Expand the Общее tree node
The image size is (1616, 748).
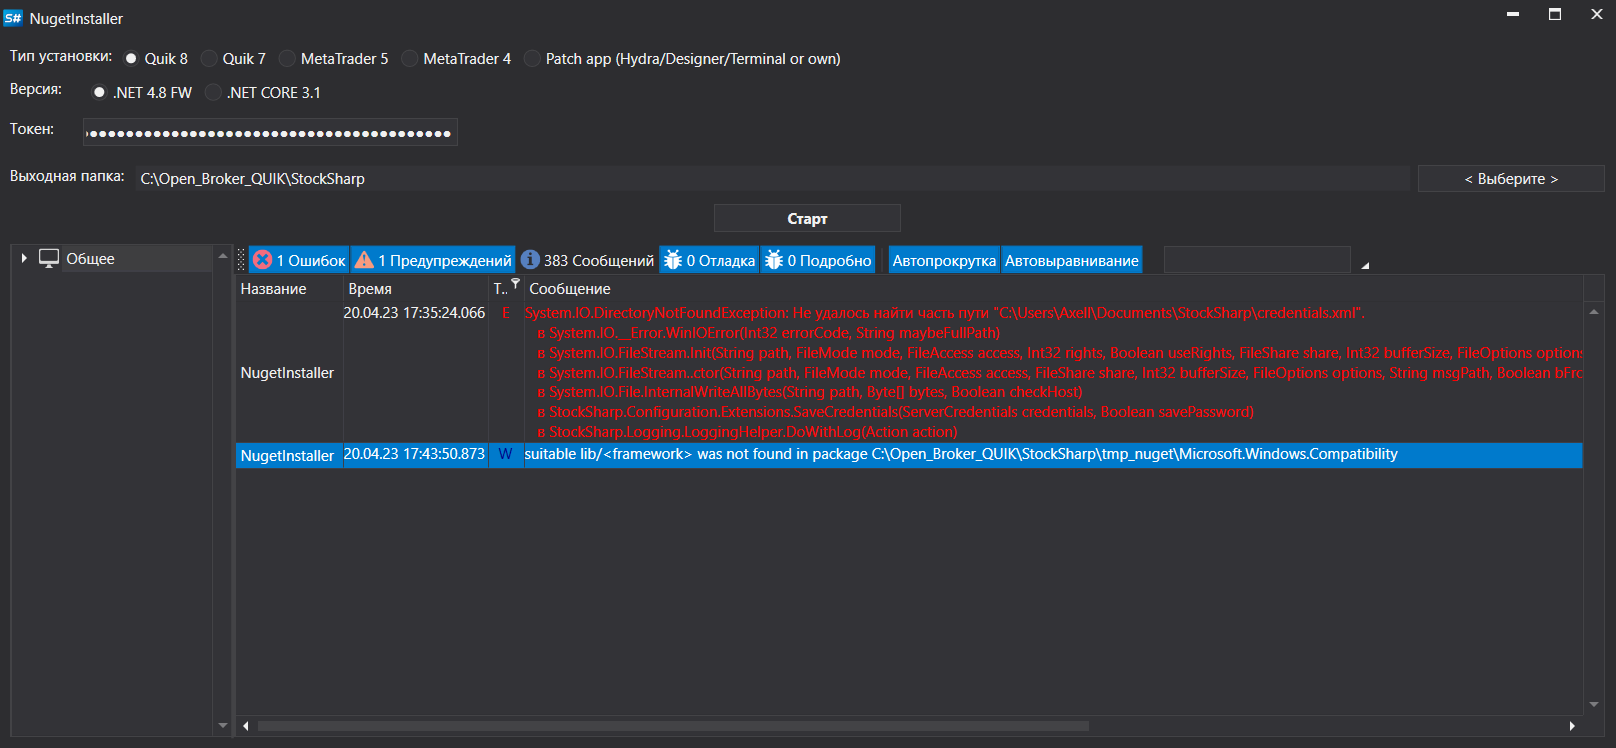point(24,258)
